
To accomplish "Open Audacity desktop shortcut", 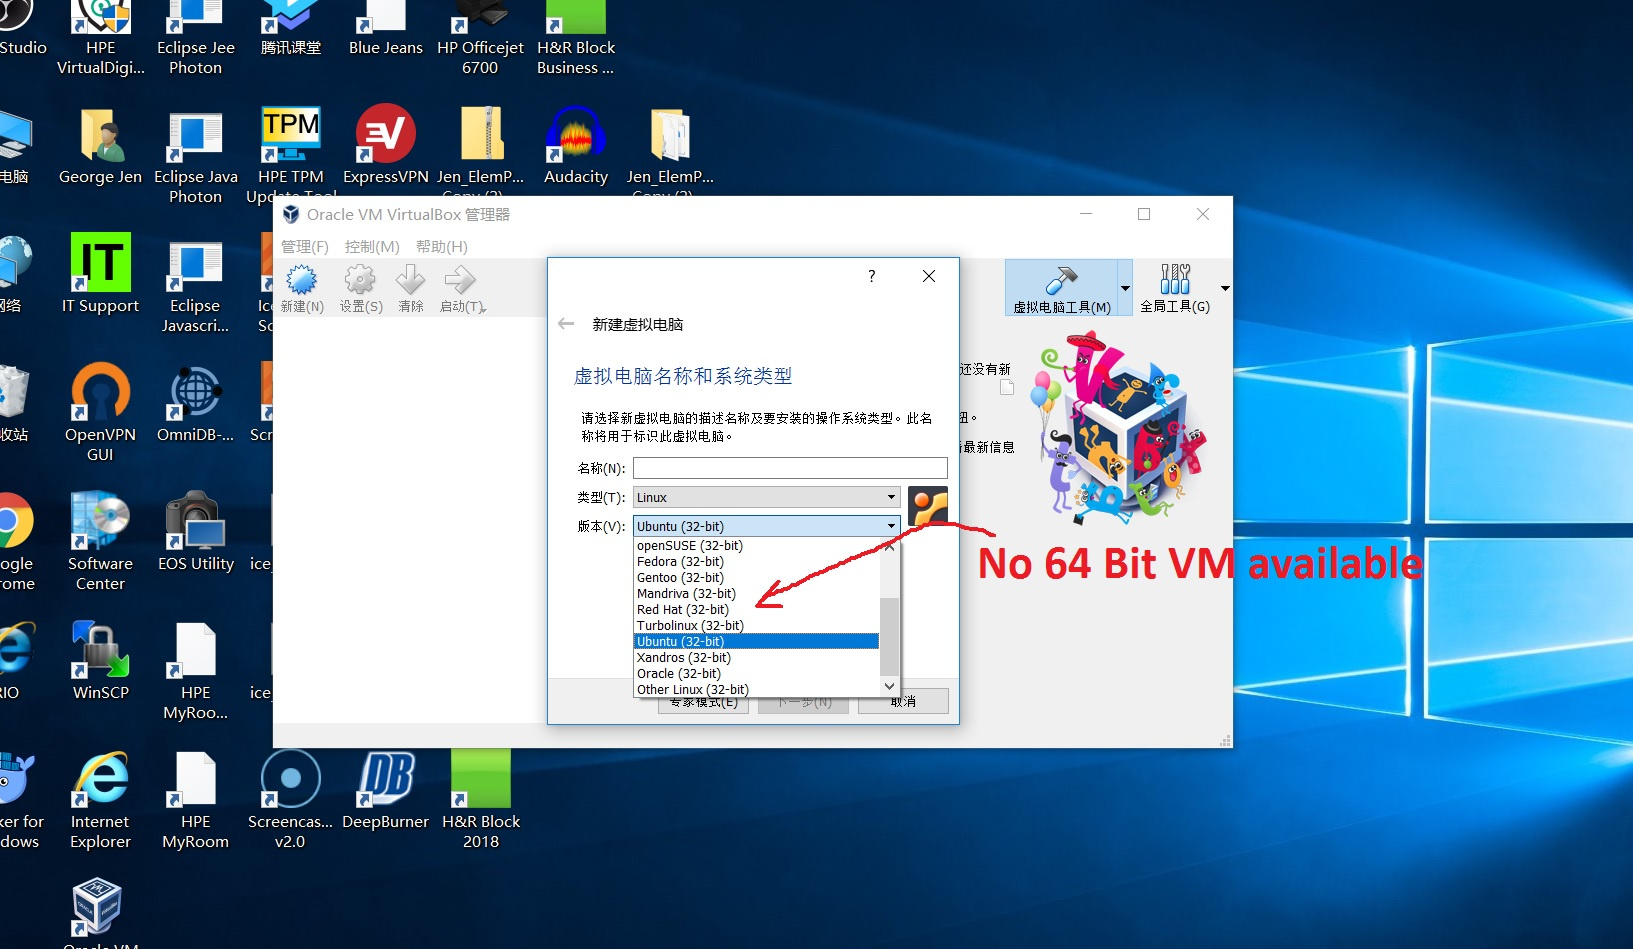I will (x=576, y=147).
